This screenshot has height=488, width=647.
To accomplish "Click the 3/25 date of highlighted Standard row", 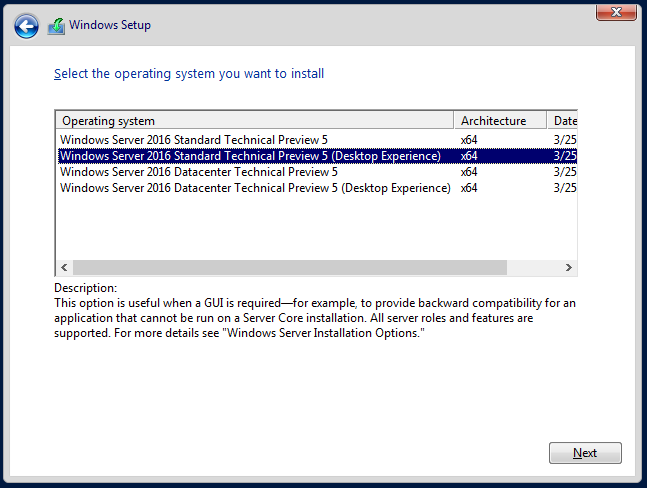I will [x=565, y=156].
